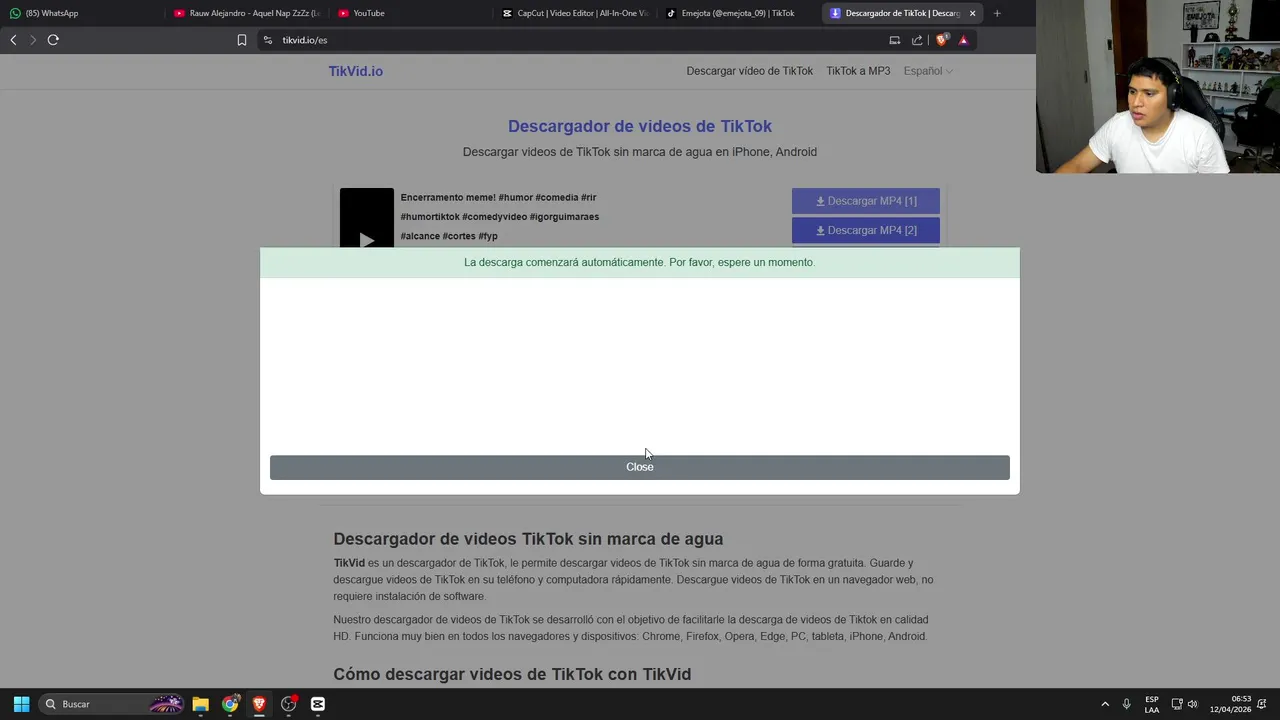This screenshot has width=1280, height=720.
Task: Switch to Emejota TikTok tab
Action: pyautogui.click(x=738, y=13)
